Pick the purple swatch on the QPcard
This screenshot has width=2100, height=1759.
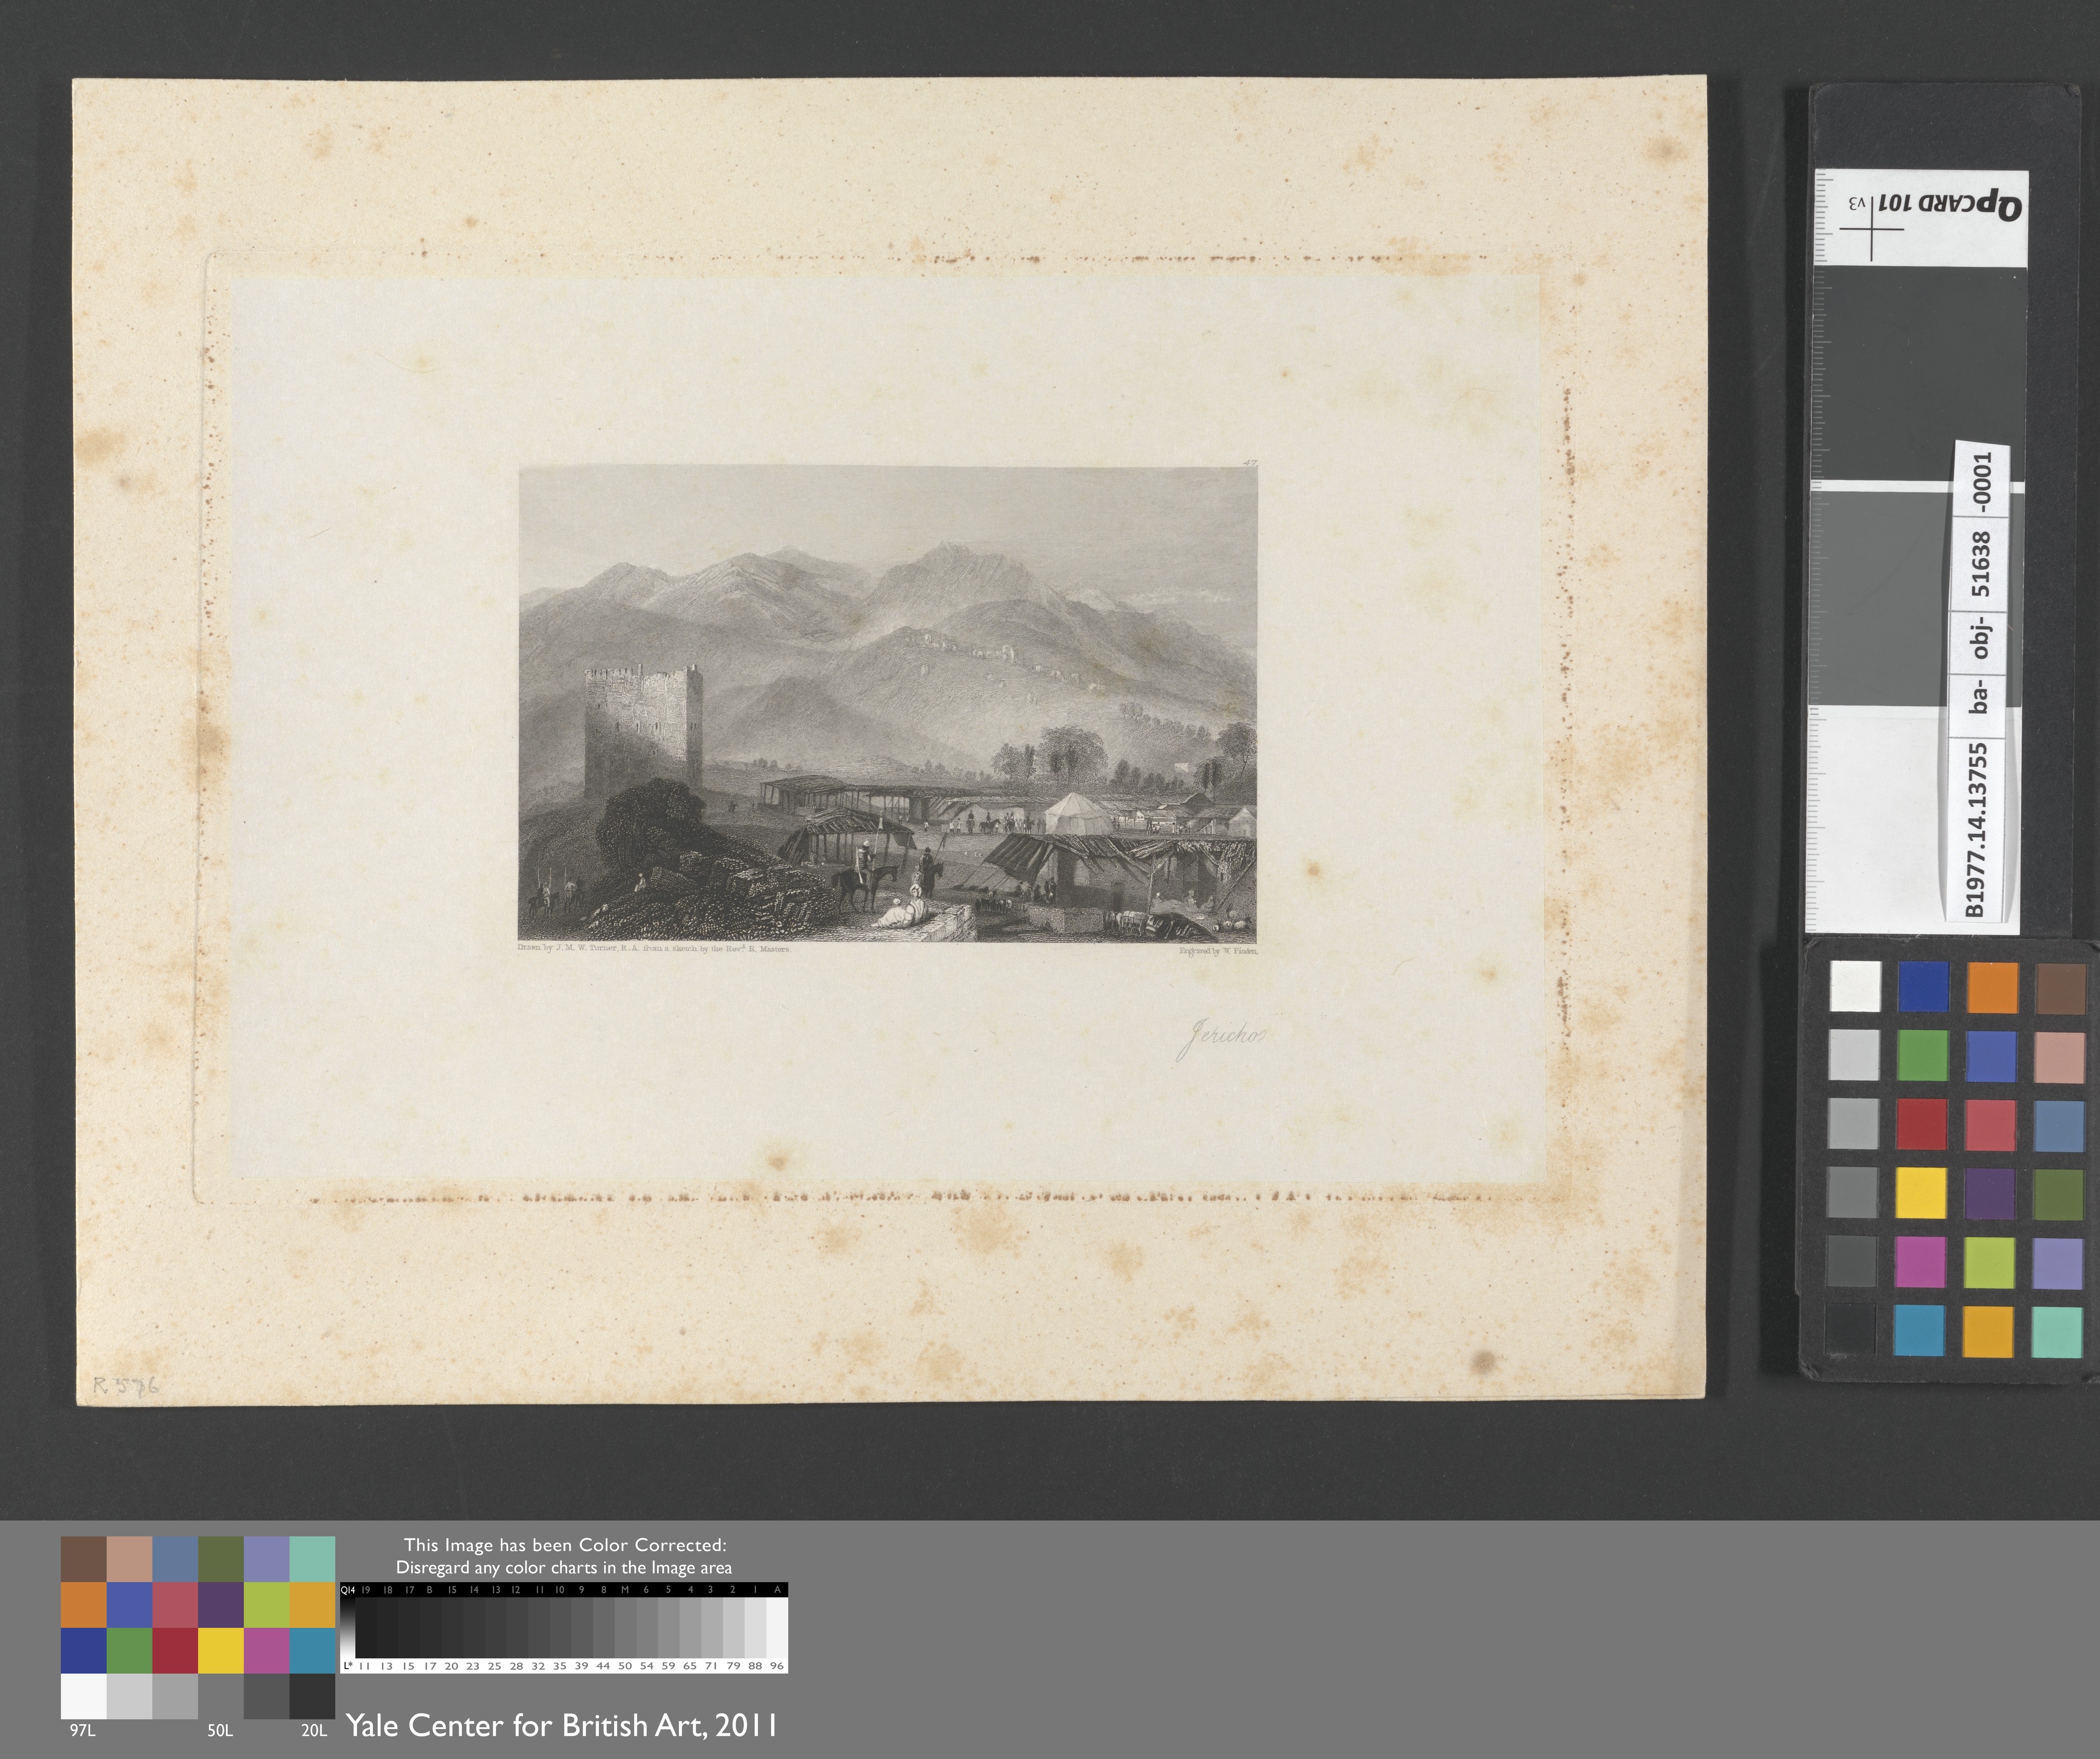click(x=1990, y=1193)
